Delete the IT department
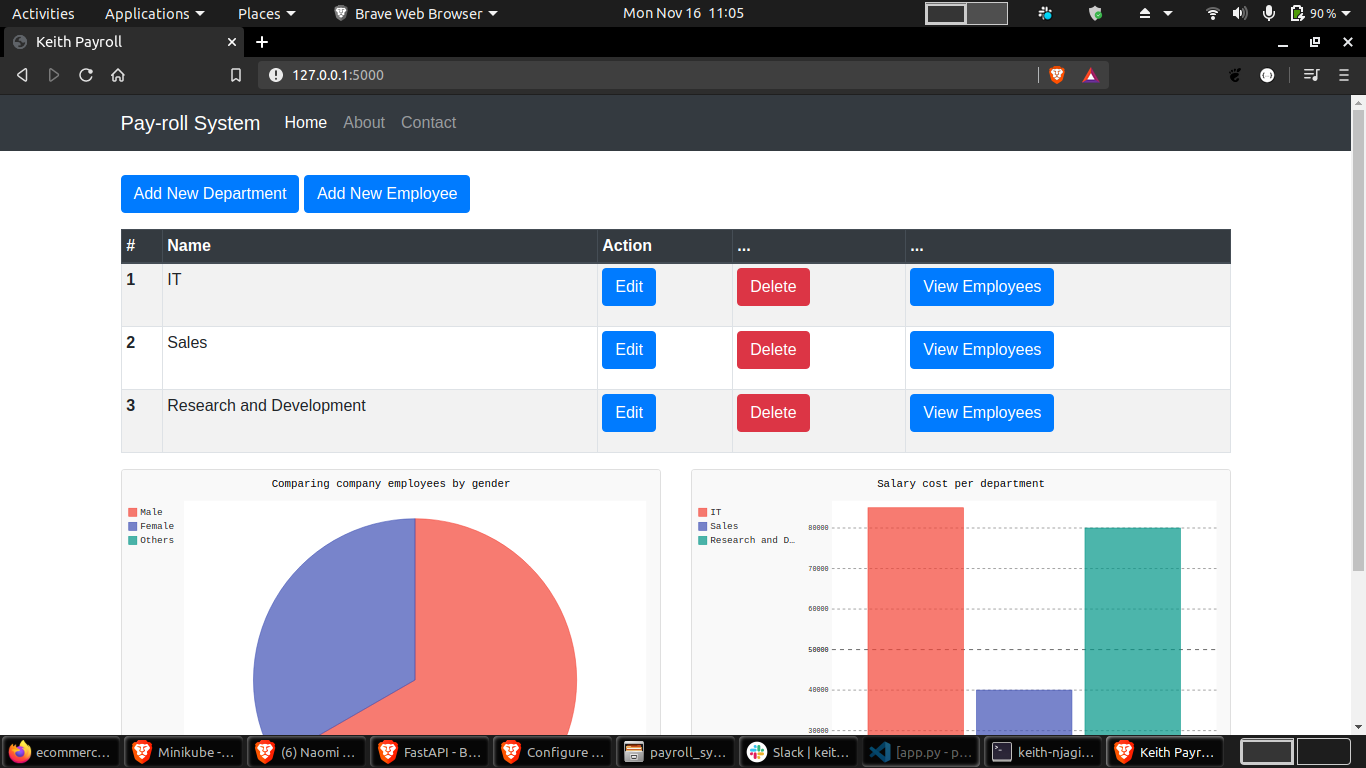This screenshot has width=1366, height=768. (773, 287)
